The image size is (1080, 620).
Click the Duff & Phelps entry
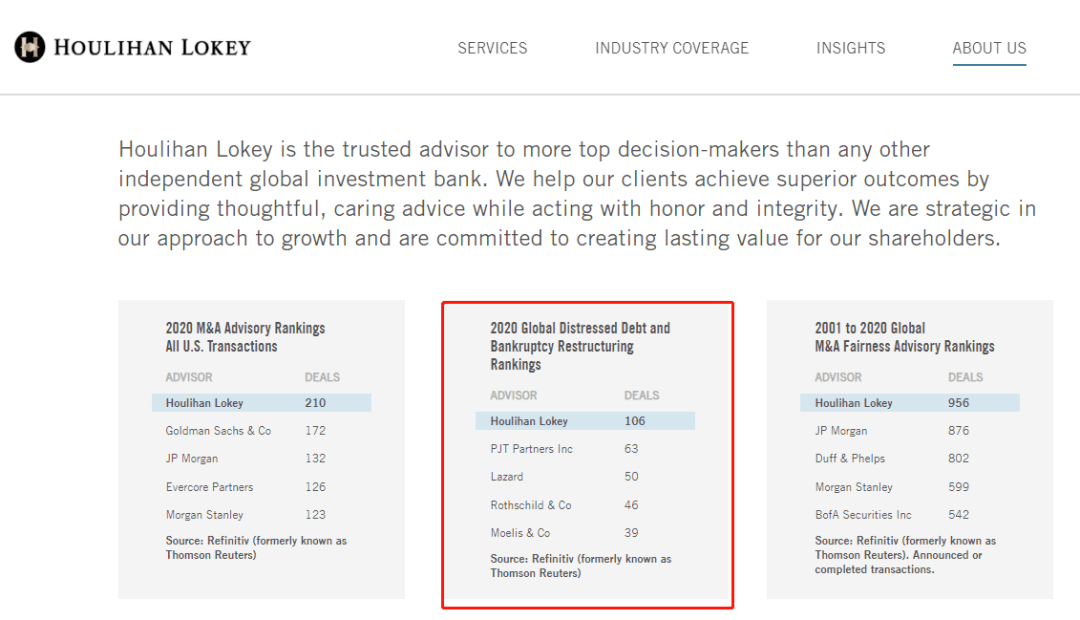(x=849, y=459)
